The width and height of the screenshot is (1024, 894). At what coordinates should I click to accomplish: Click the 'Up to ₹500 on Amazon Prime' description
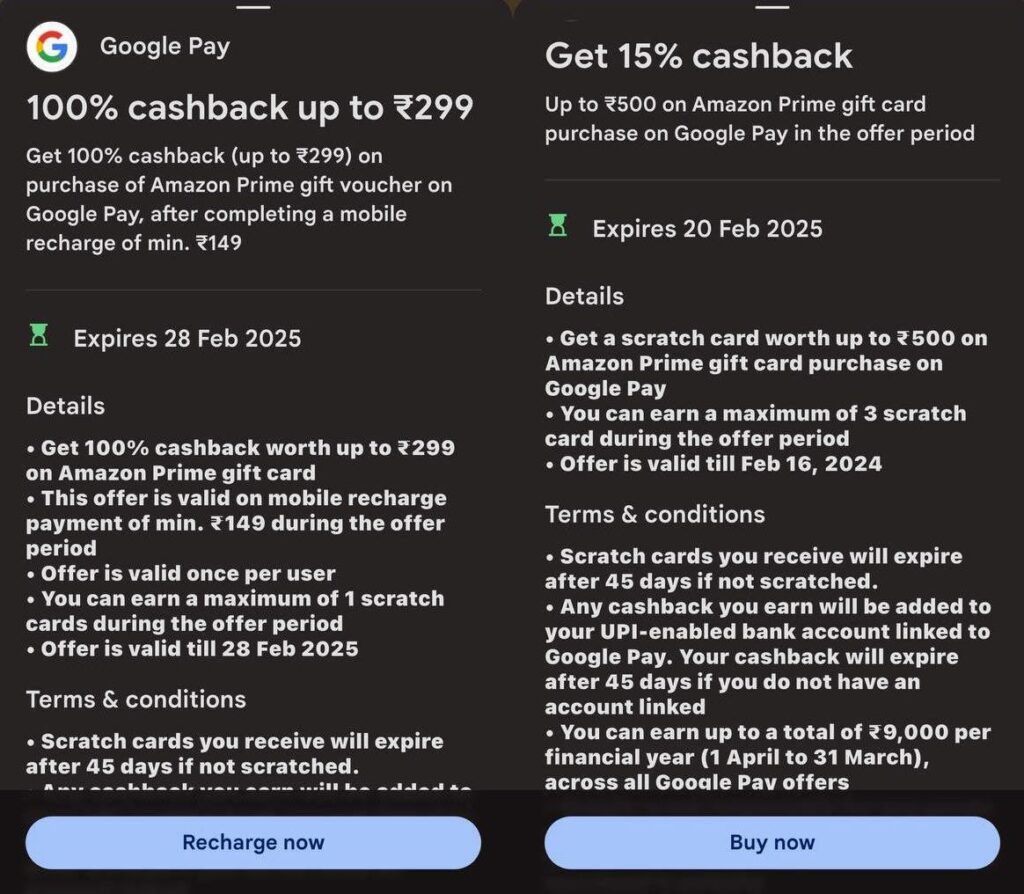click(759, 118)
